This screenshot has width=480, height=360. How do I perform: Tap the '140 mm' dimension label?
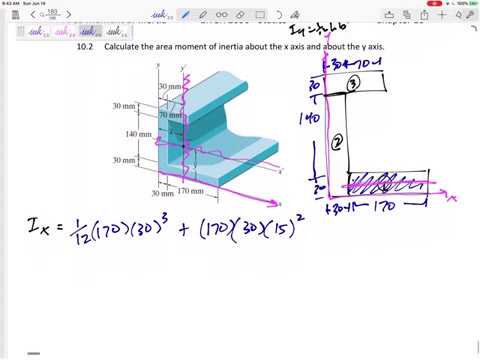tap(138, 134)
